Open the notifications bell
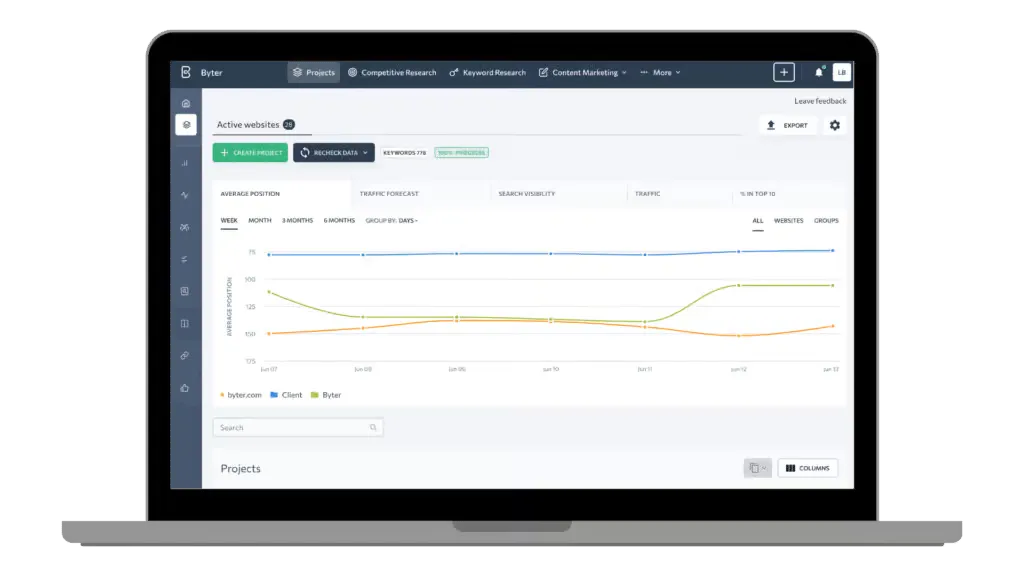The height and width of the screenshot is (576, 1024). coord(819,72)
